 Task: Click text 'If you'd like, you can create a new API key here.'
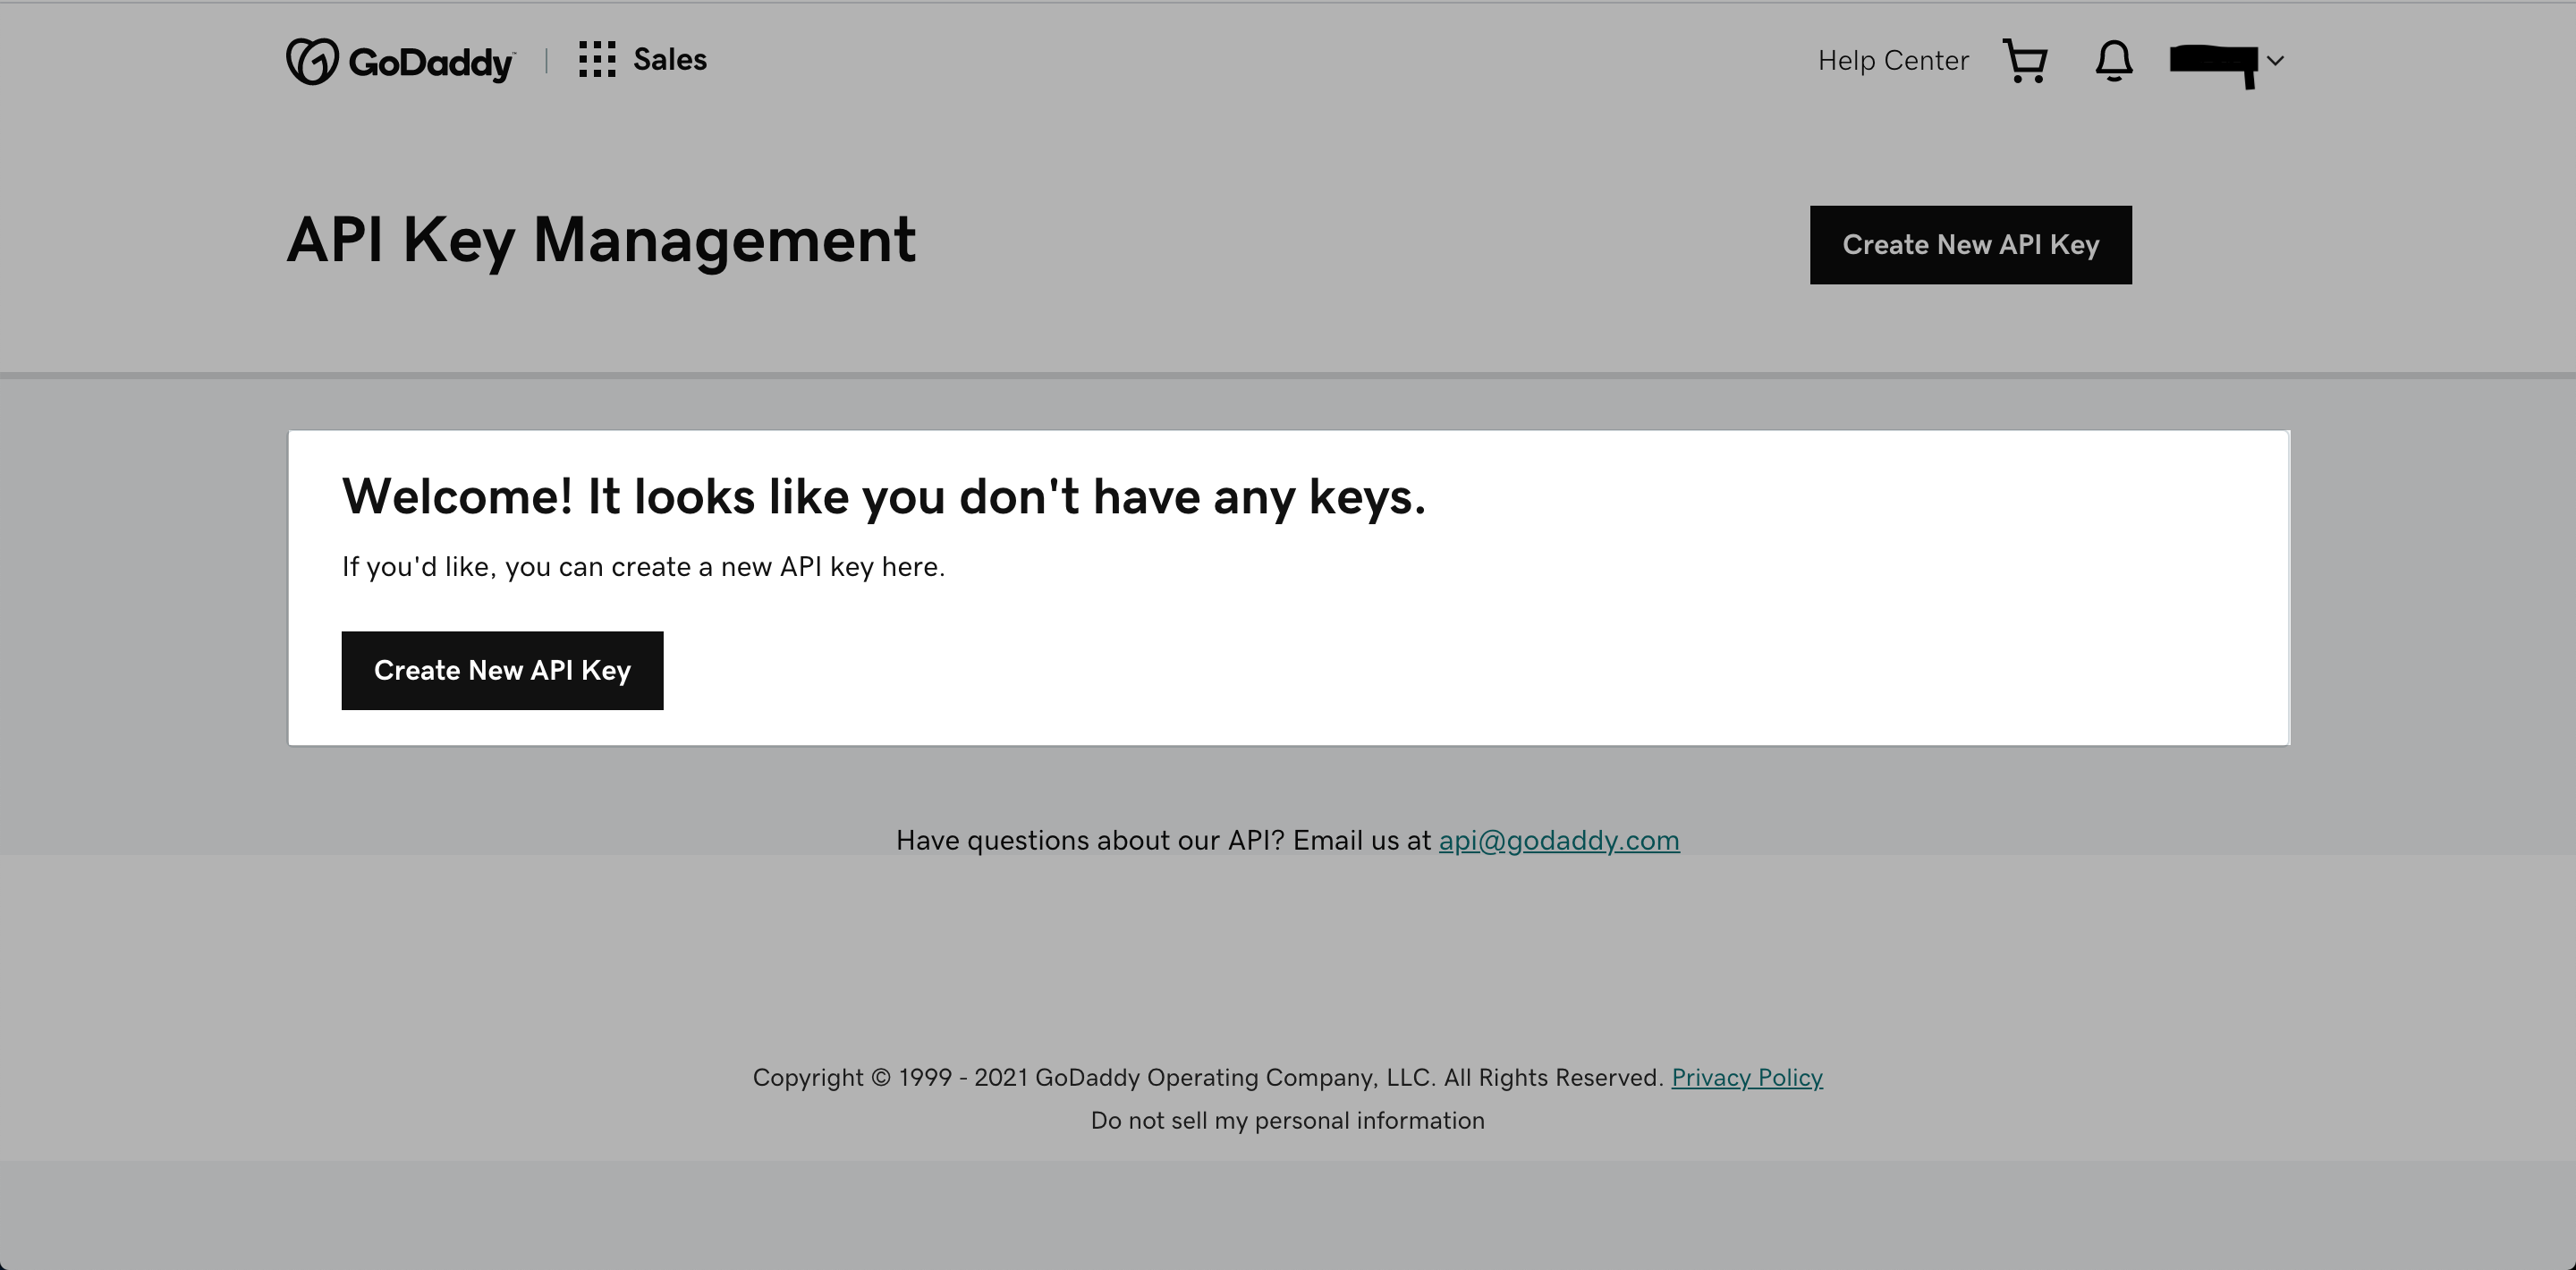tap(643, 567)
